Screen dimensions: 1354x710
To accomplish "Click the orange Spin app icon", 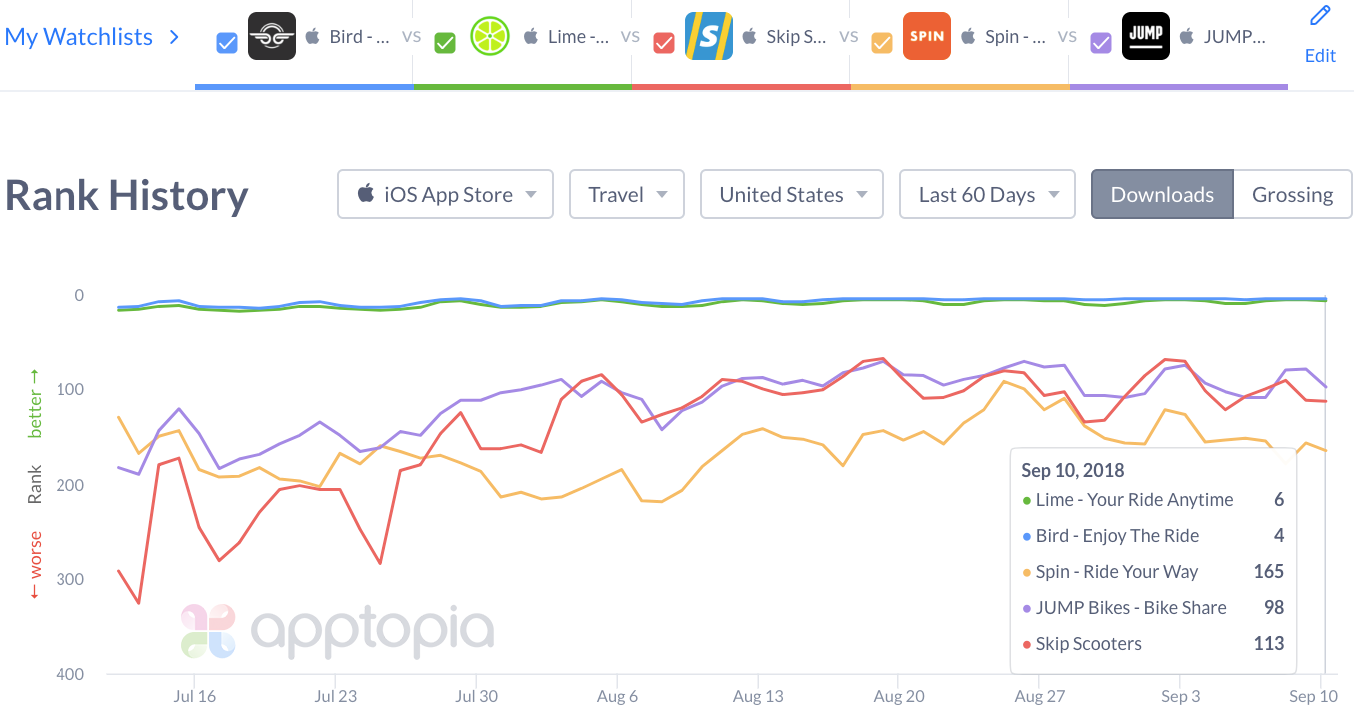I will 927,36.
